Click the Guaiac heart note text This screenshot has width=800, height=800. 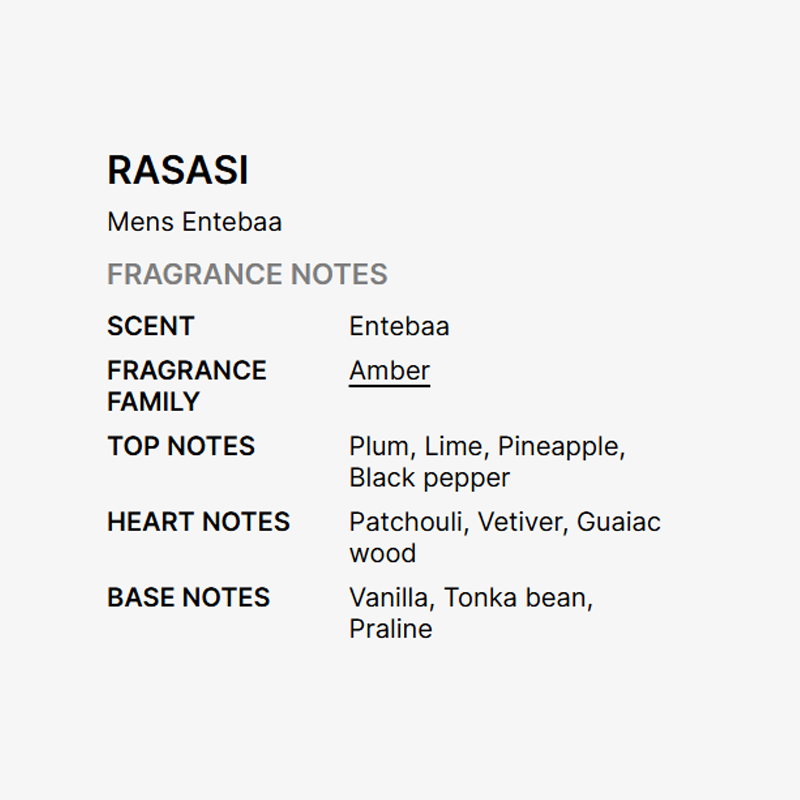[618, 522]
